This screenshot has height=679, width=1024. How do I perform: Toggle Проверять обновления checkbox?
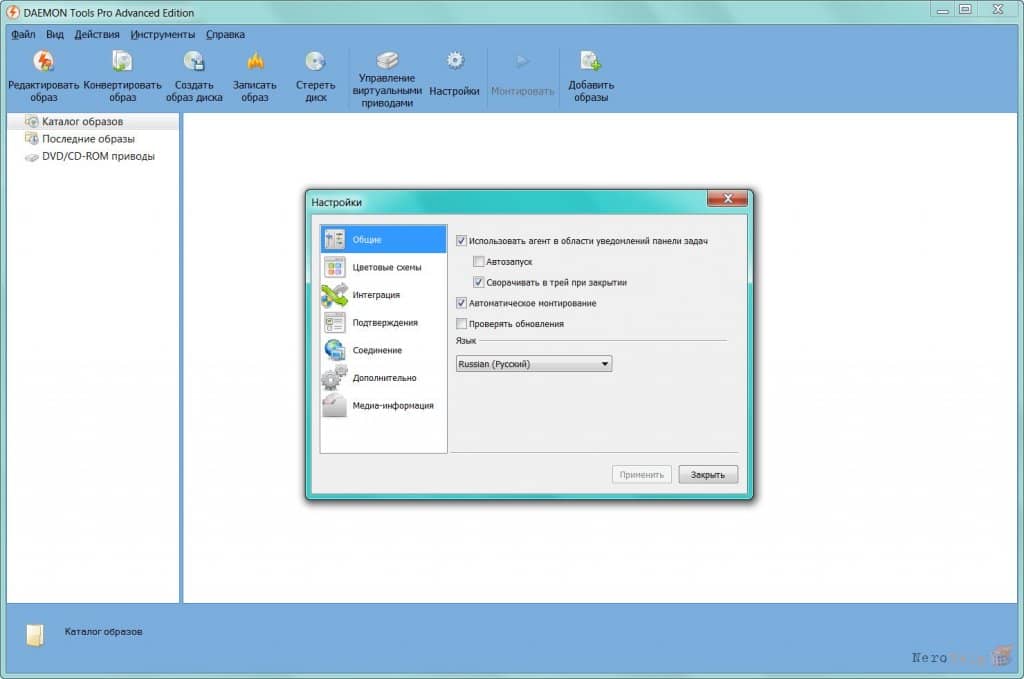(x=461, y=324)
